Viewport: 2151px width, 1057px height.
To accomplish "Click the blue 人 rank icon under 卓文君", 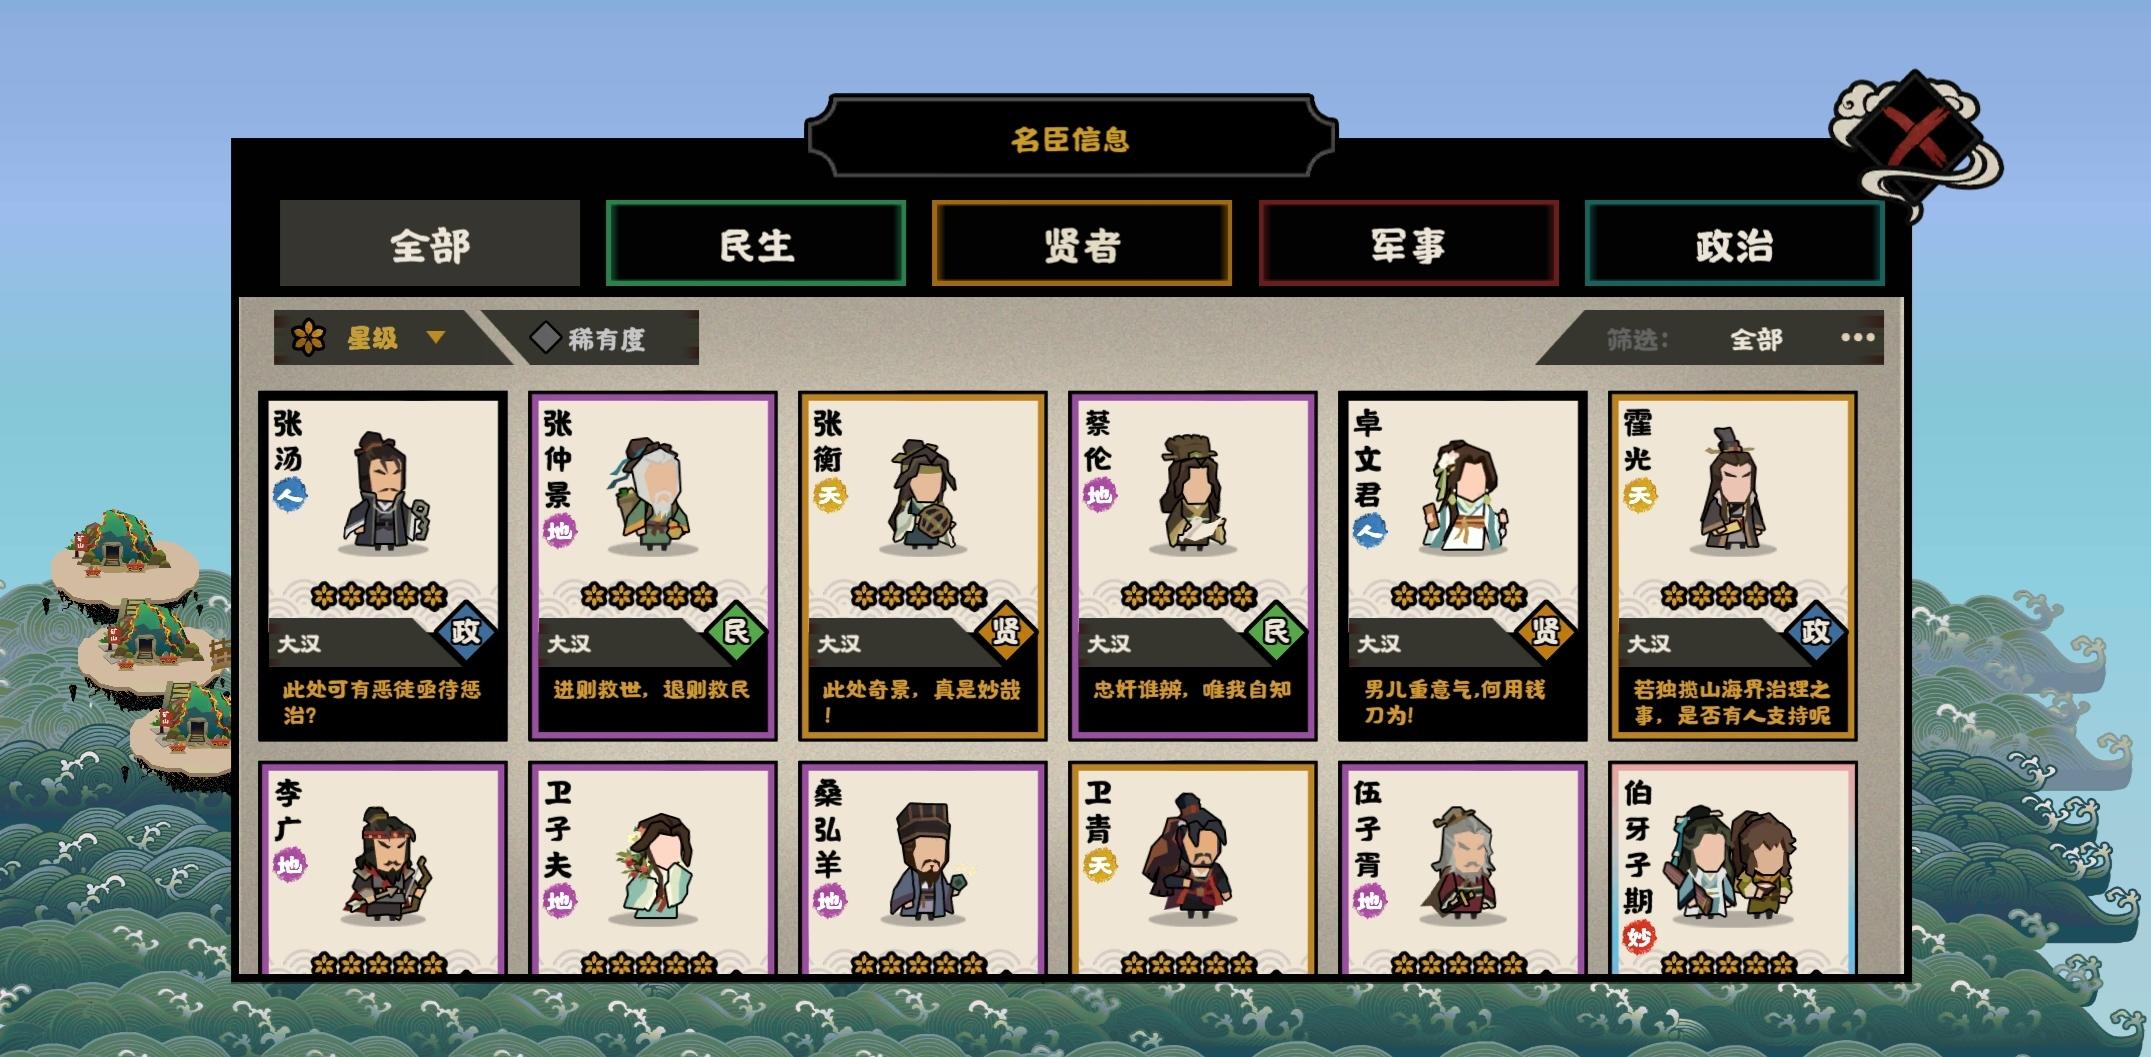I will coord(1369,530).
